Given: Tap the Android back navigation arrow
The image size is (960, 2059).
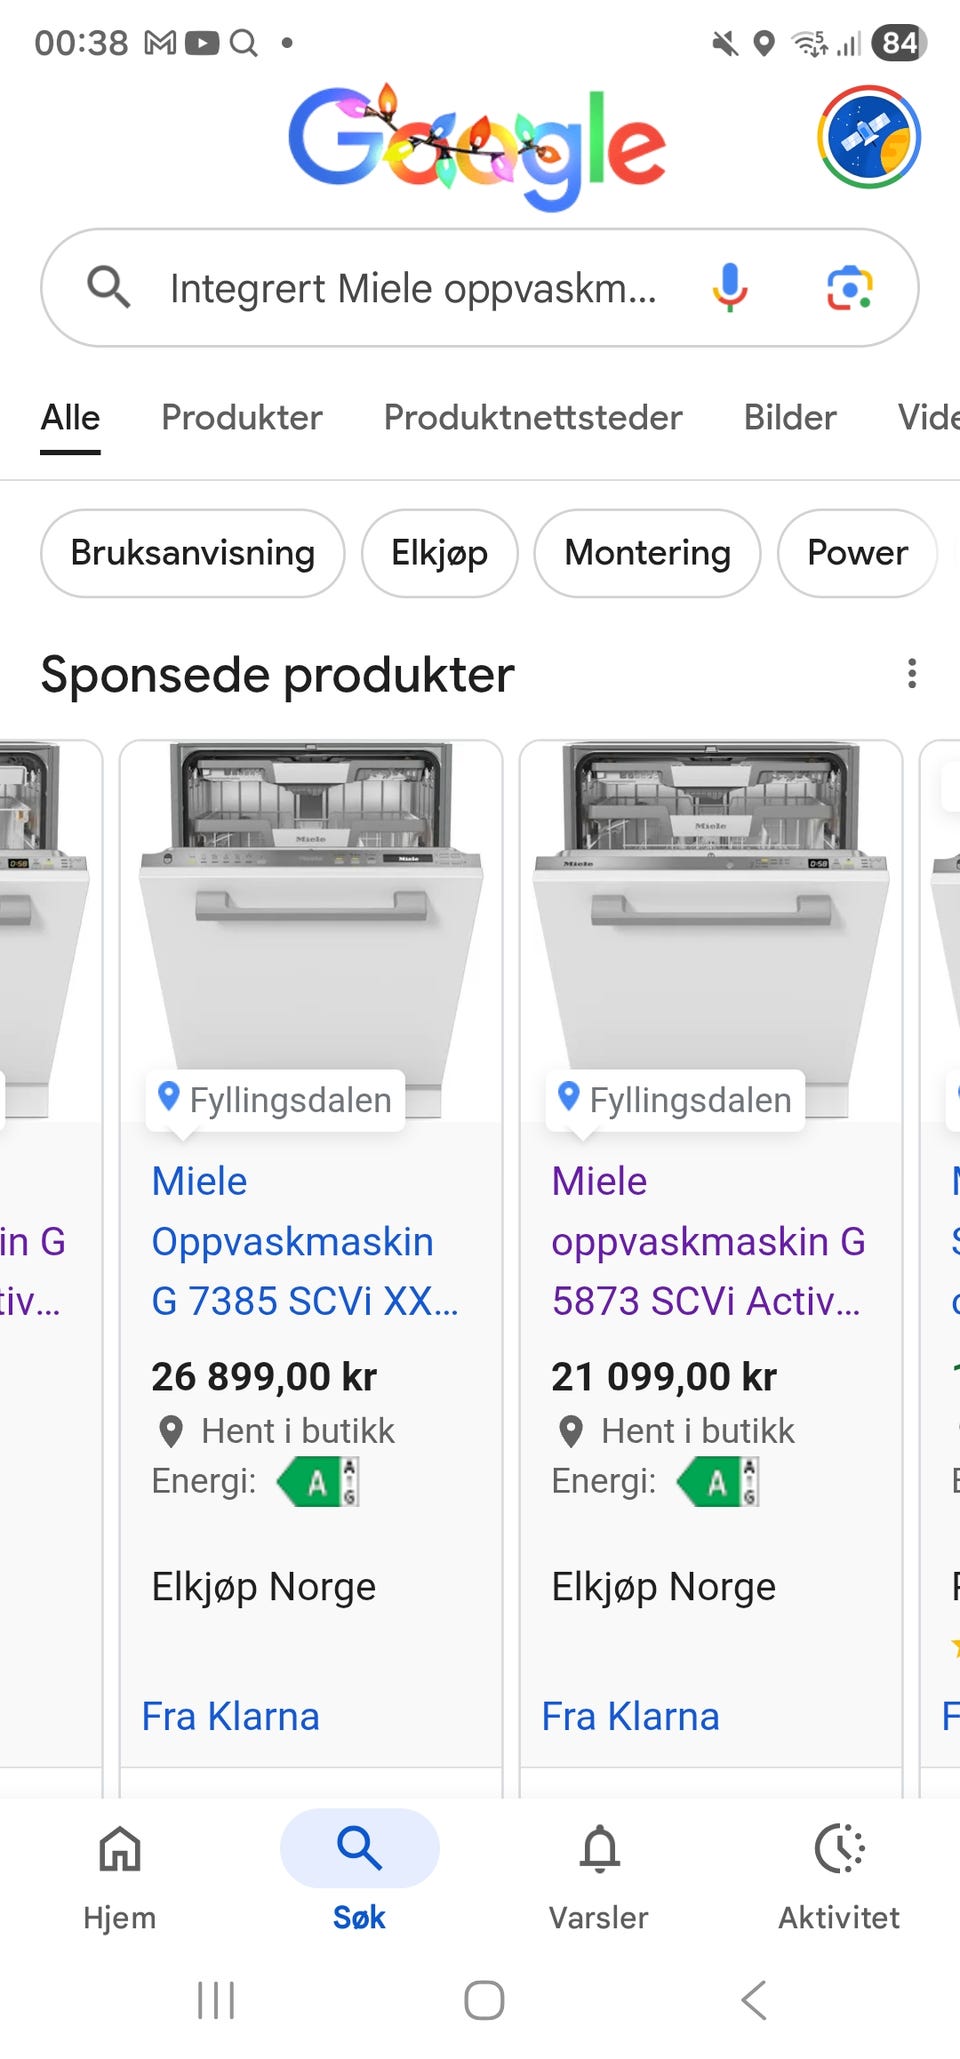Looking at the screenshot, I should [754, 2000].
